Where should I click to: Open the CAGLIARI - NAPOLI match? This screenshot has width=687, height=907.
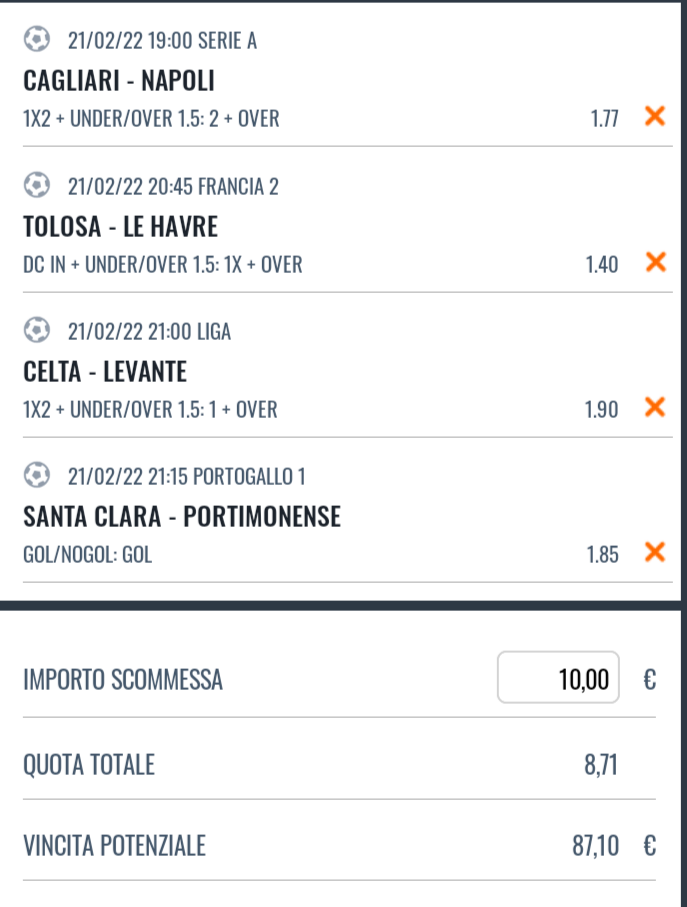pos(119,80)
